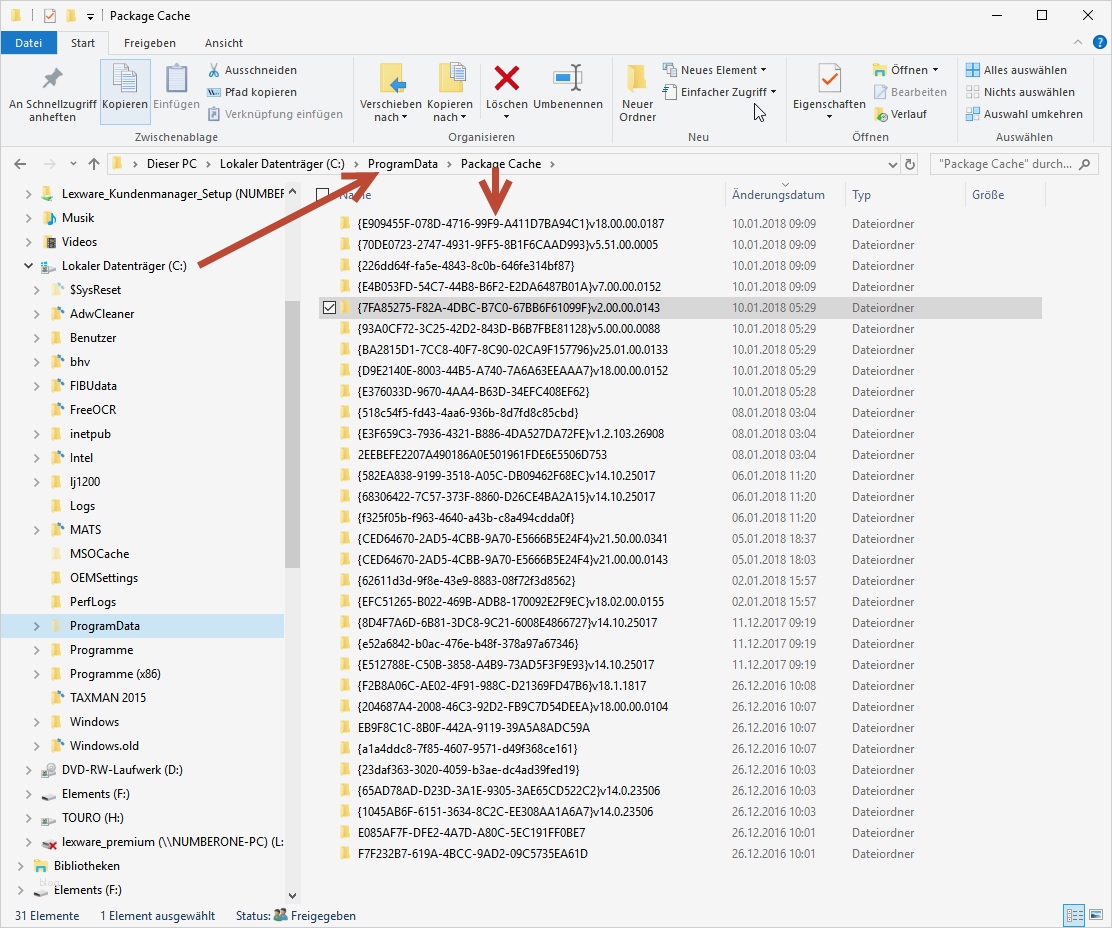Select folder F7F232B7-619A-4BCC-9AD2-09C5735EA61D
The image size is (1112, 928).
pos(472,854)
